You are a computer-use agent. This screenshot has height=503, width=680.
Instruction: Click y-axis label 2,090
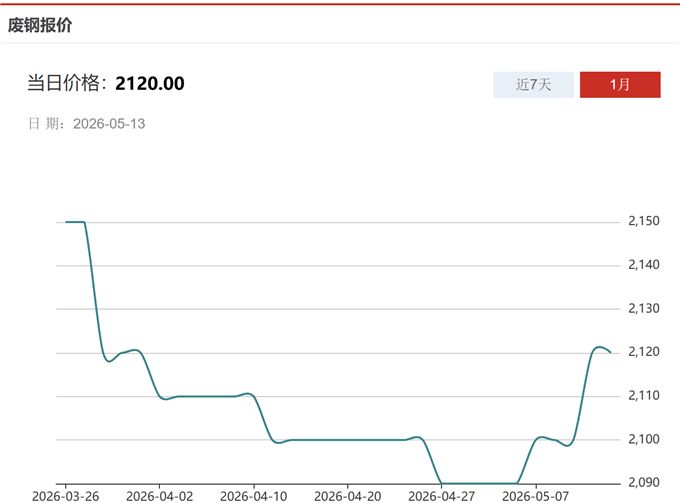pyautogui.click(x=644, y=482)
